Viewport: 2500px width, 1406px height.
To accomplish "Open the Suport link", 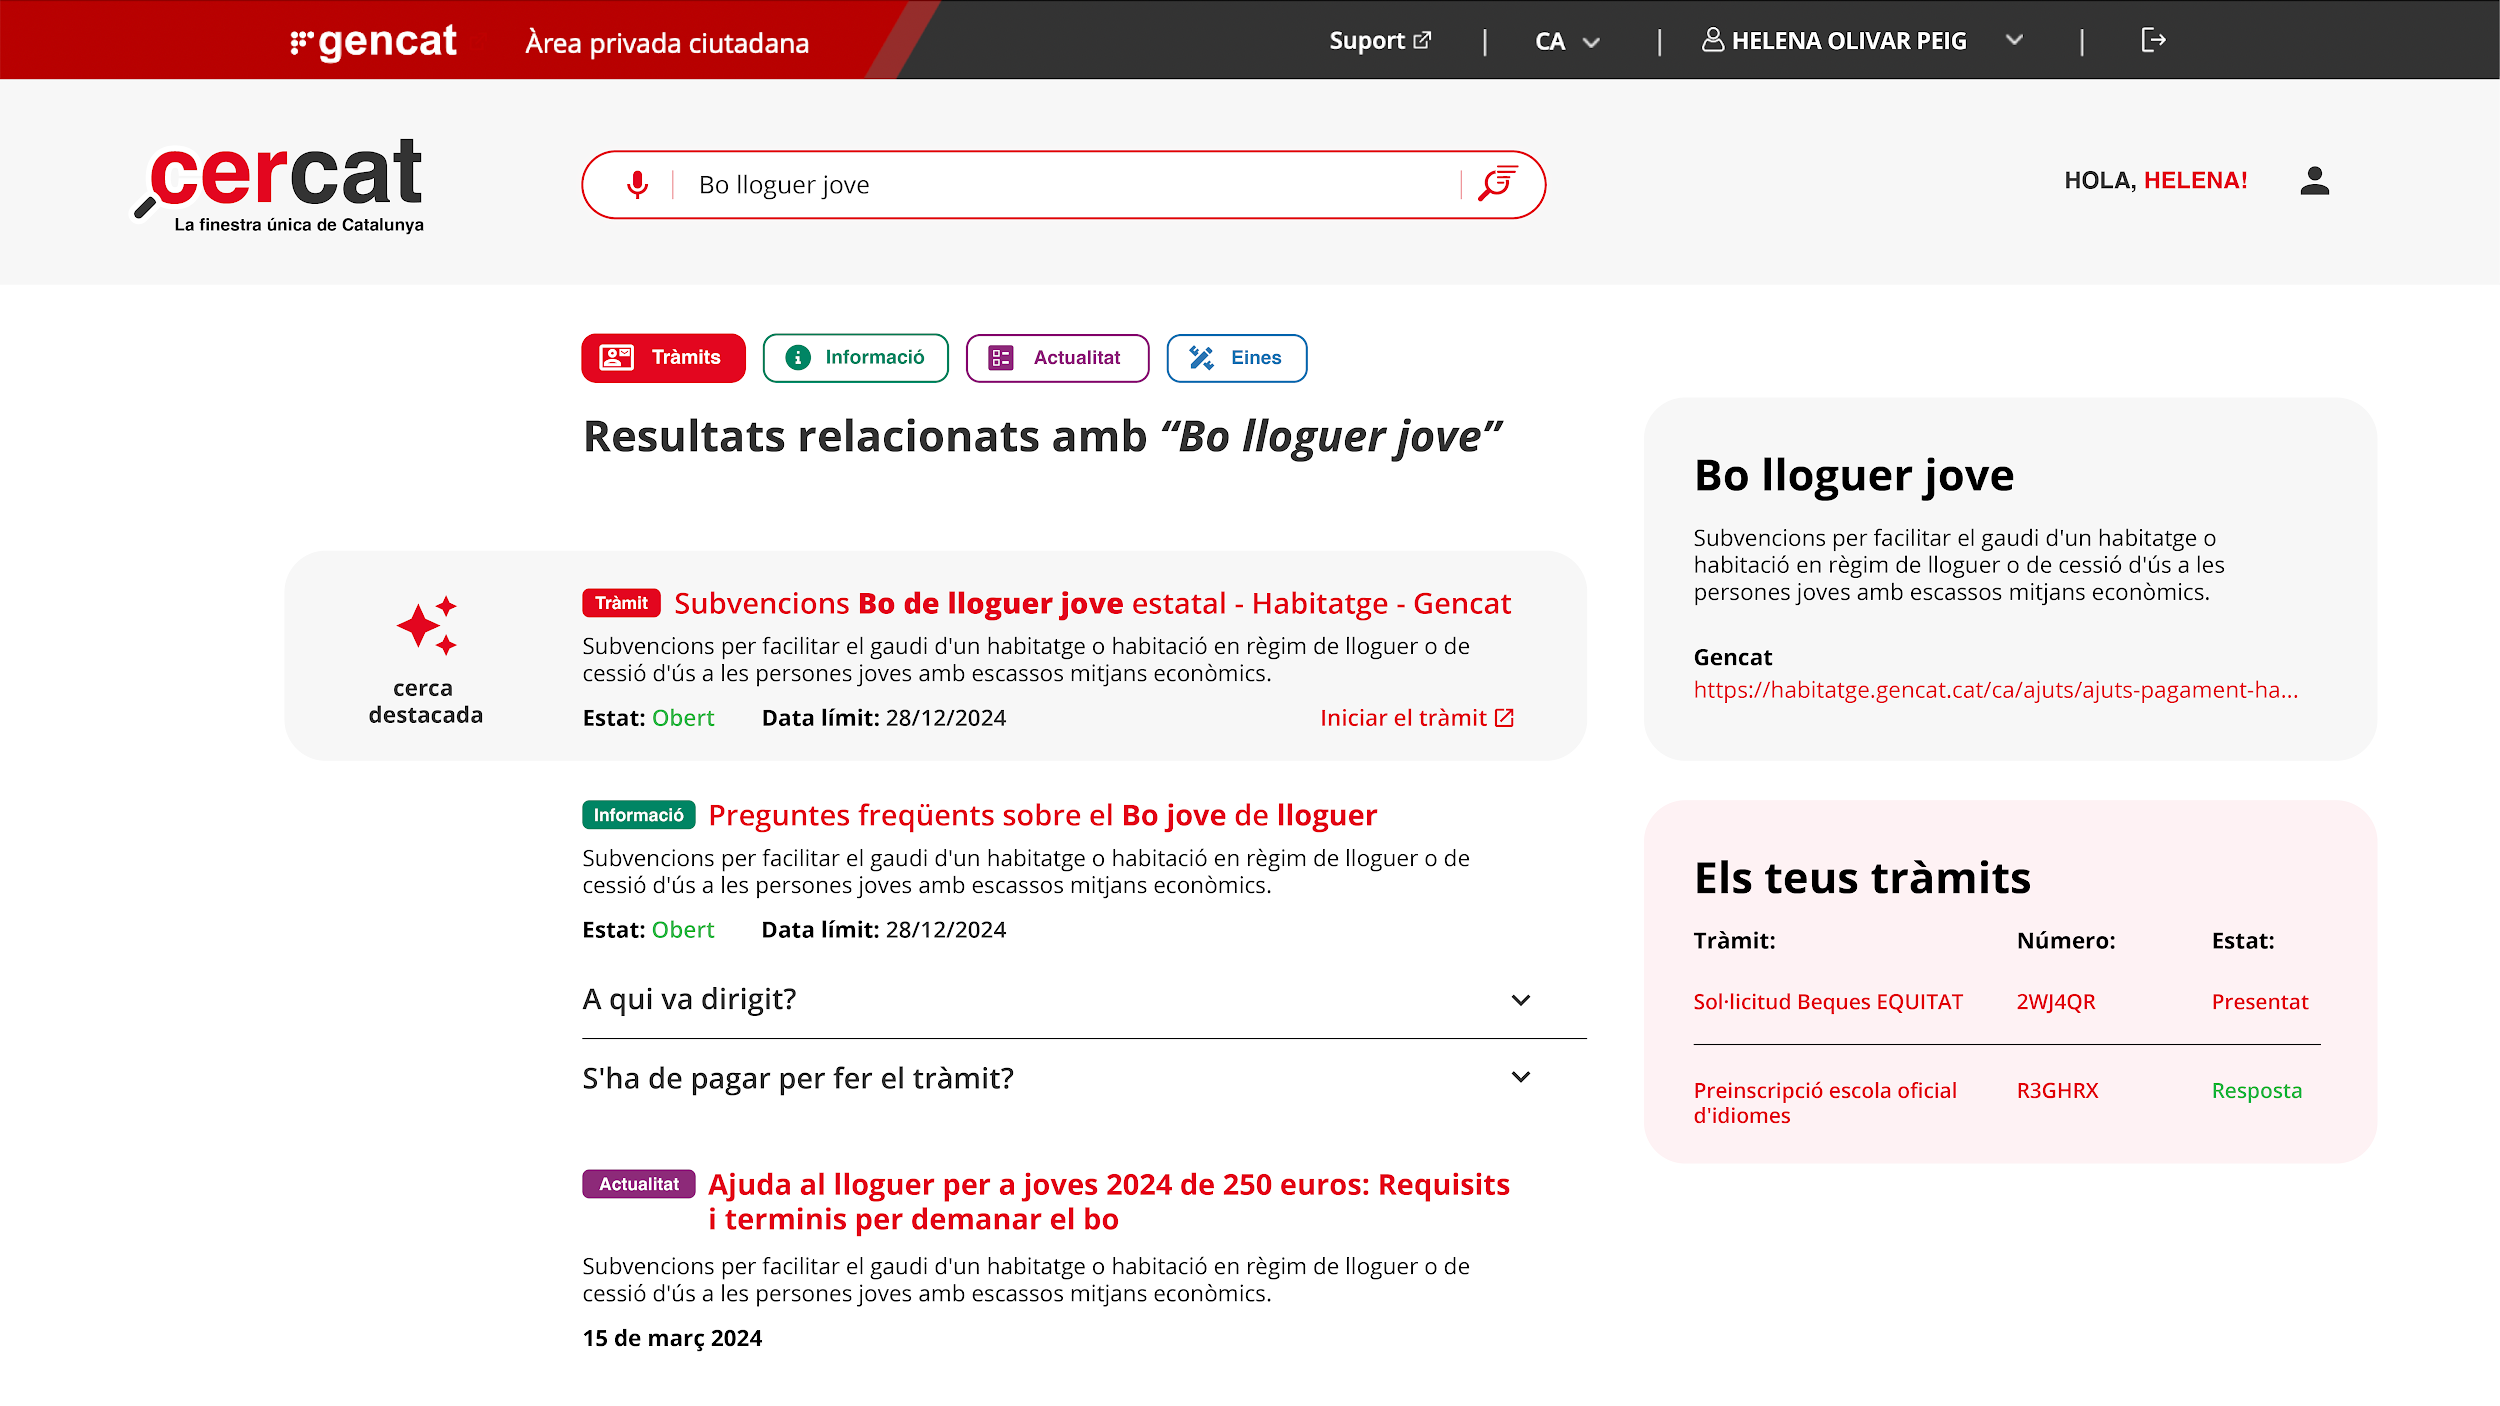I will coord(1380,41).
